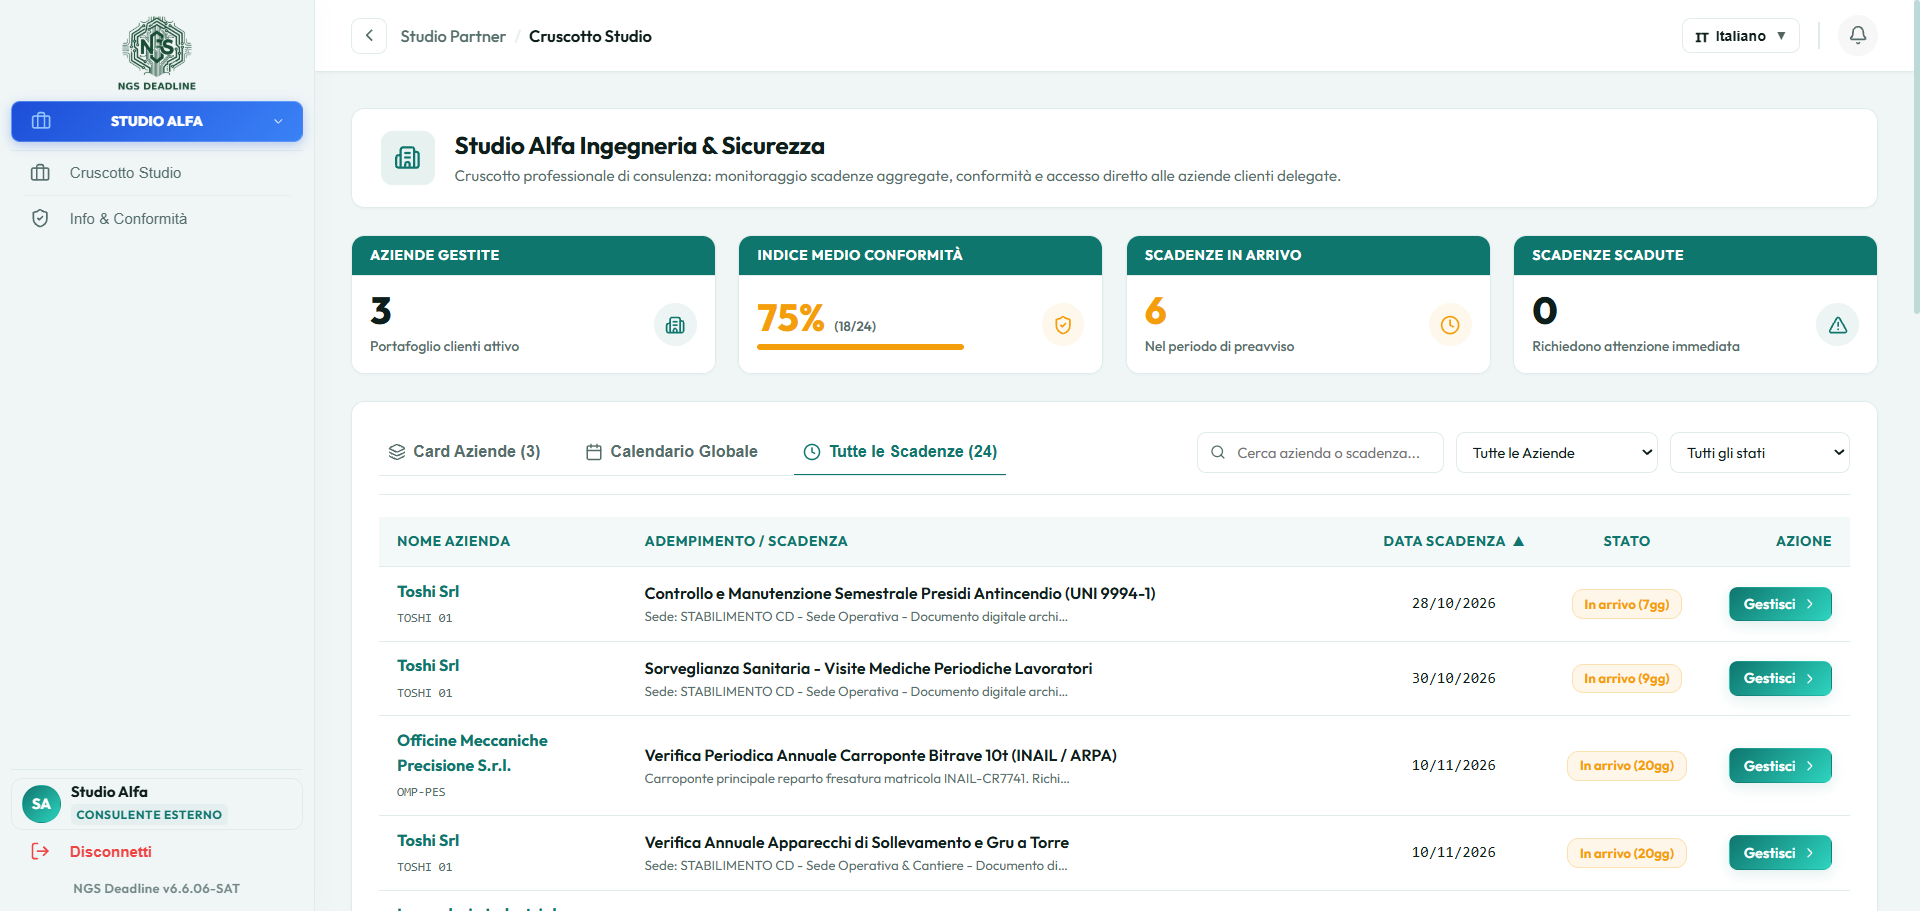Open the Tutte le Aziende filter dropdown

(1557, 453)
